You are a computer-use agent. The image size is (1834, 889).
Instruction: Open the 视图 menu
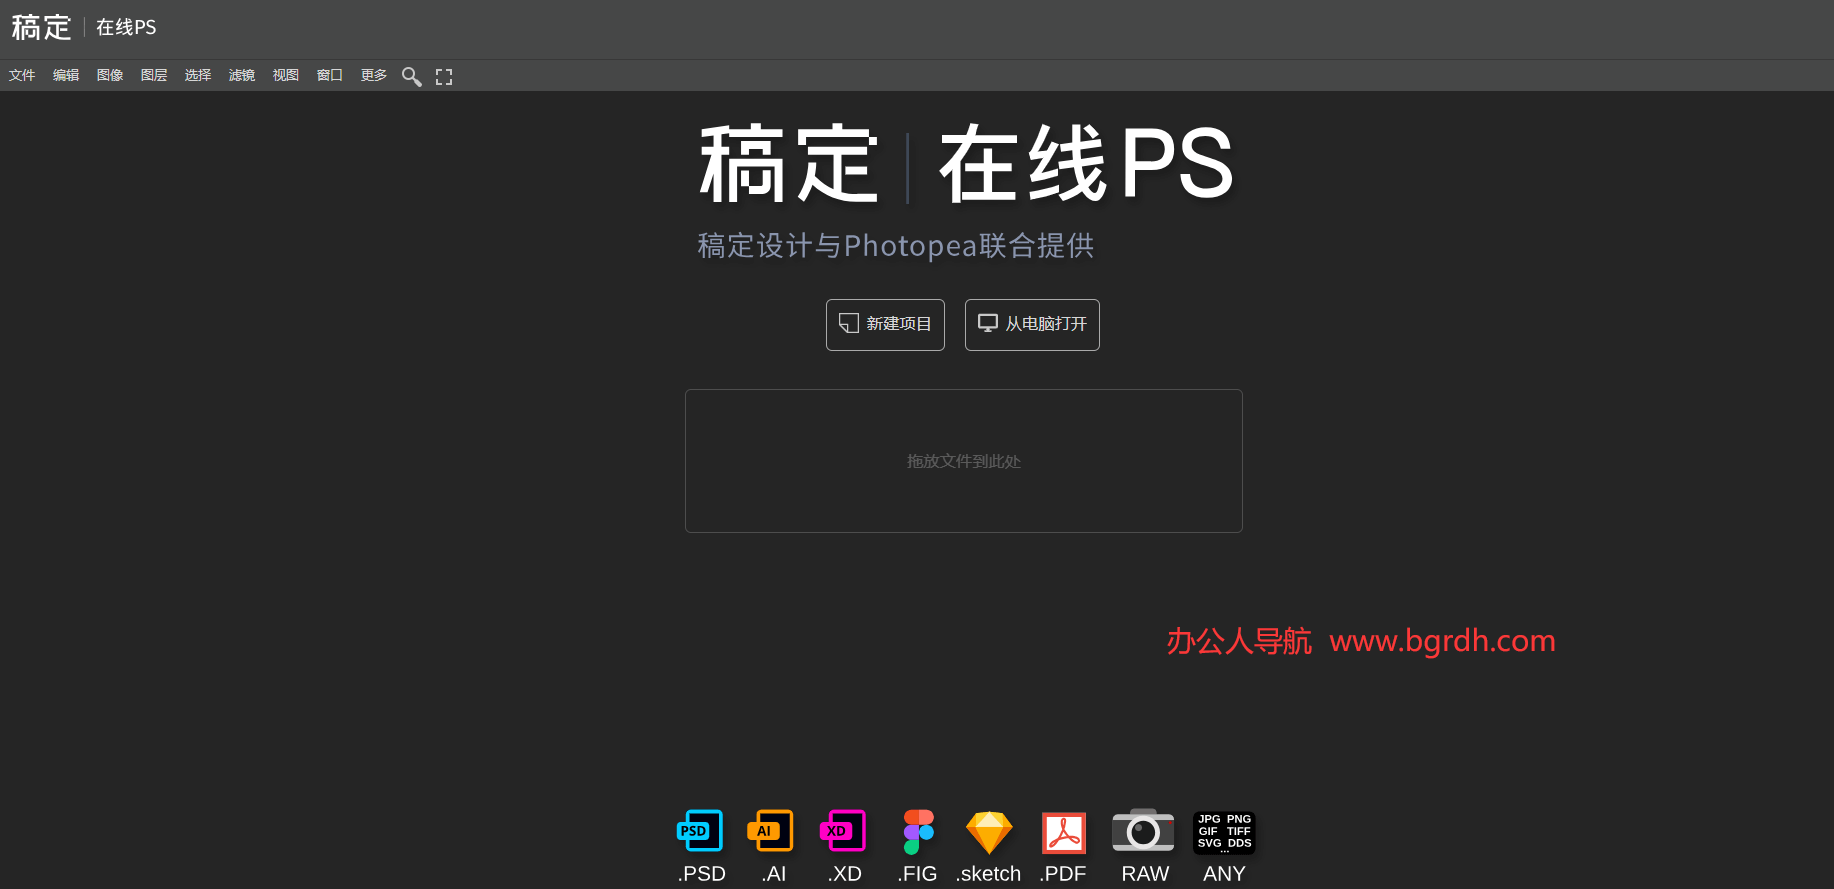point(286,76)
